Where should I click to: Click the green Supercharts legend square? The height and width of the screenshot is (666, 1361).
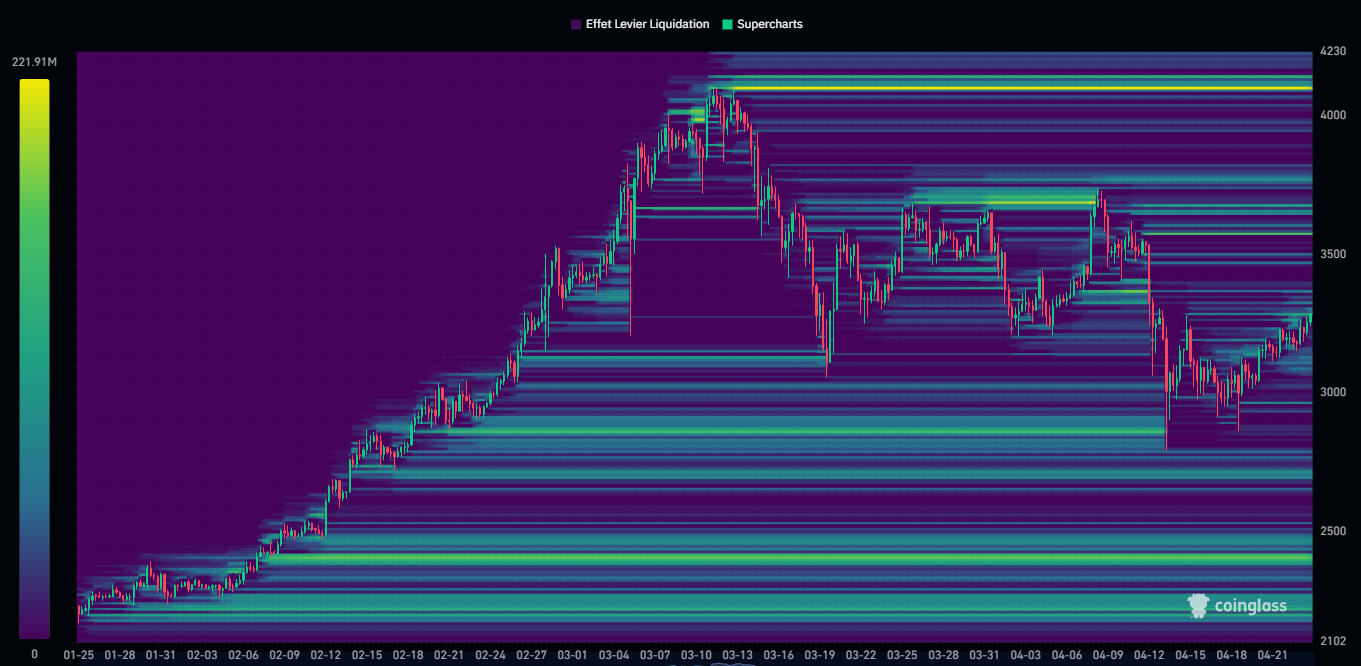[x=727, y=24]
